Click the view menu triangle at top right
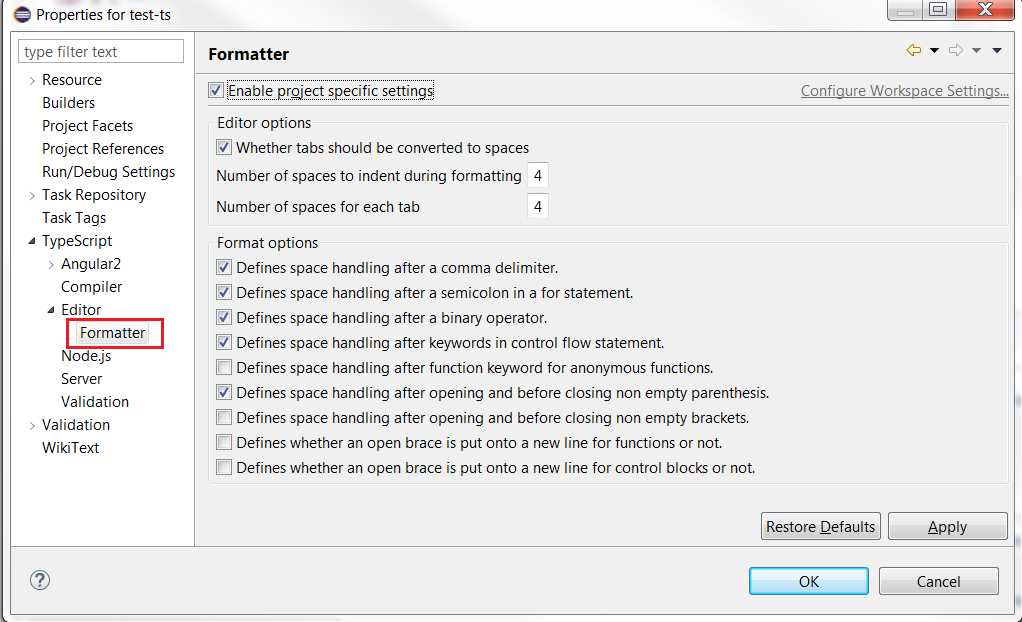The image size is (1022, 622). [x=996, y=48]
